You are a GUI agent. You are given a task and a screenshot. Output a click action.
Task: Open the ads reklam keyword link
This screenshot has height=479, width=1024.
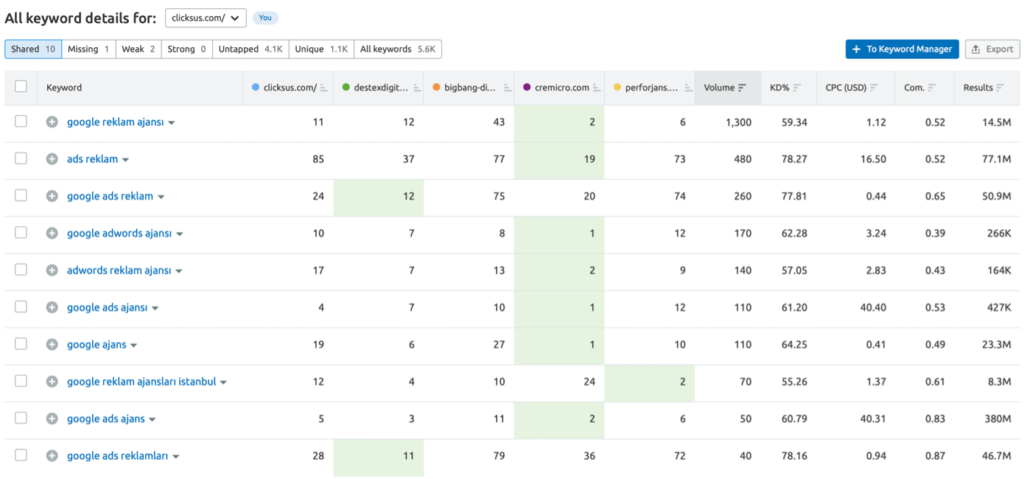coord(92,159)
